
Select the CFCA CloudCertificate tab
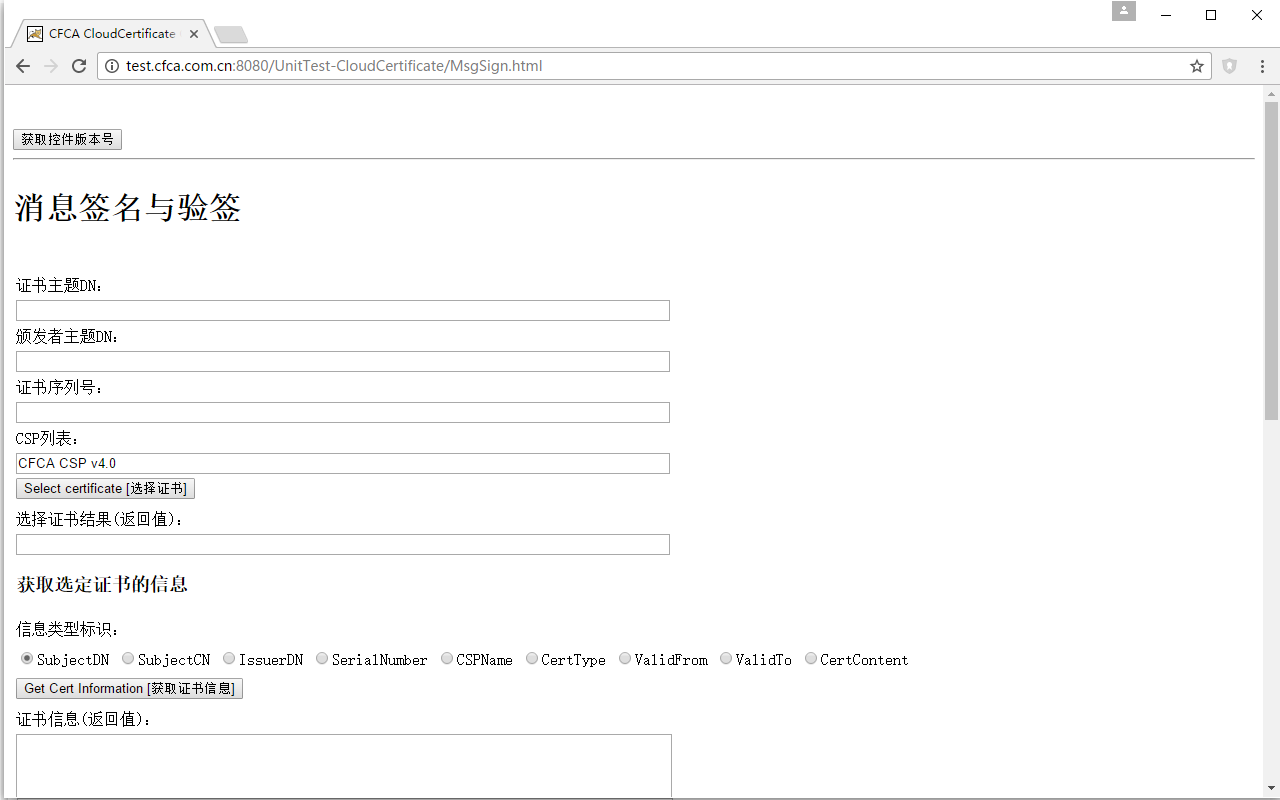click(x=110, y=34)
